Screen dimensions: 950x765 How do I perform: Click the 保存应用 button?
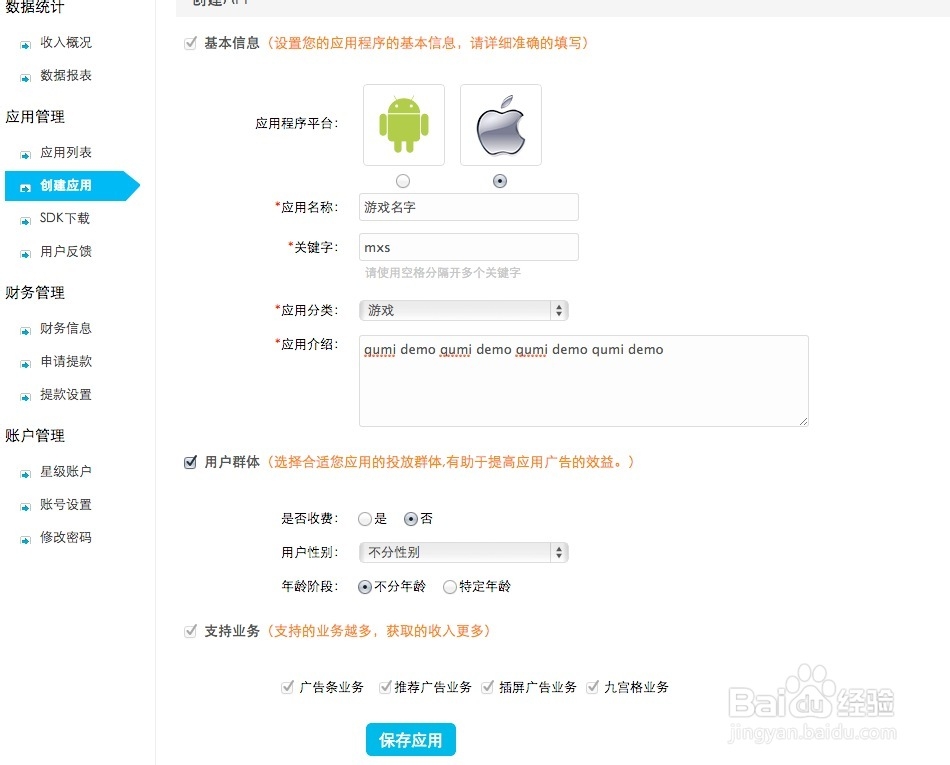[410, 740]
